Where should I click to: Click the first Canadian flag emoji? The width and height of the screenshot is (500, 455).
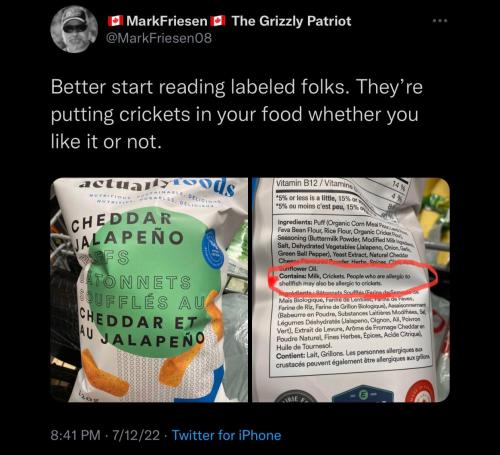(x=115, y=21)
